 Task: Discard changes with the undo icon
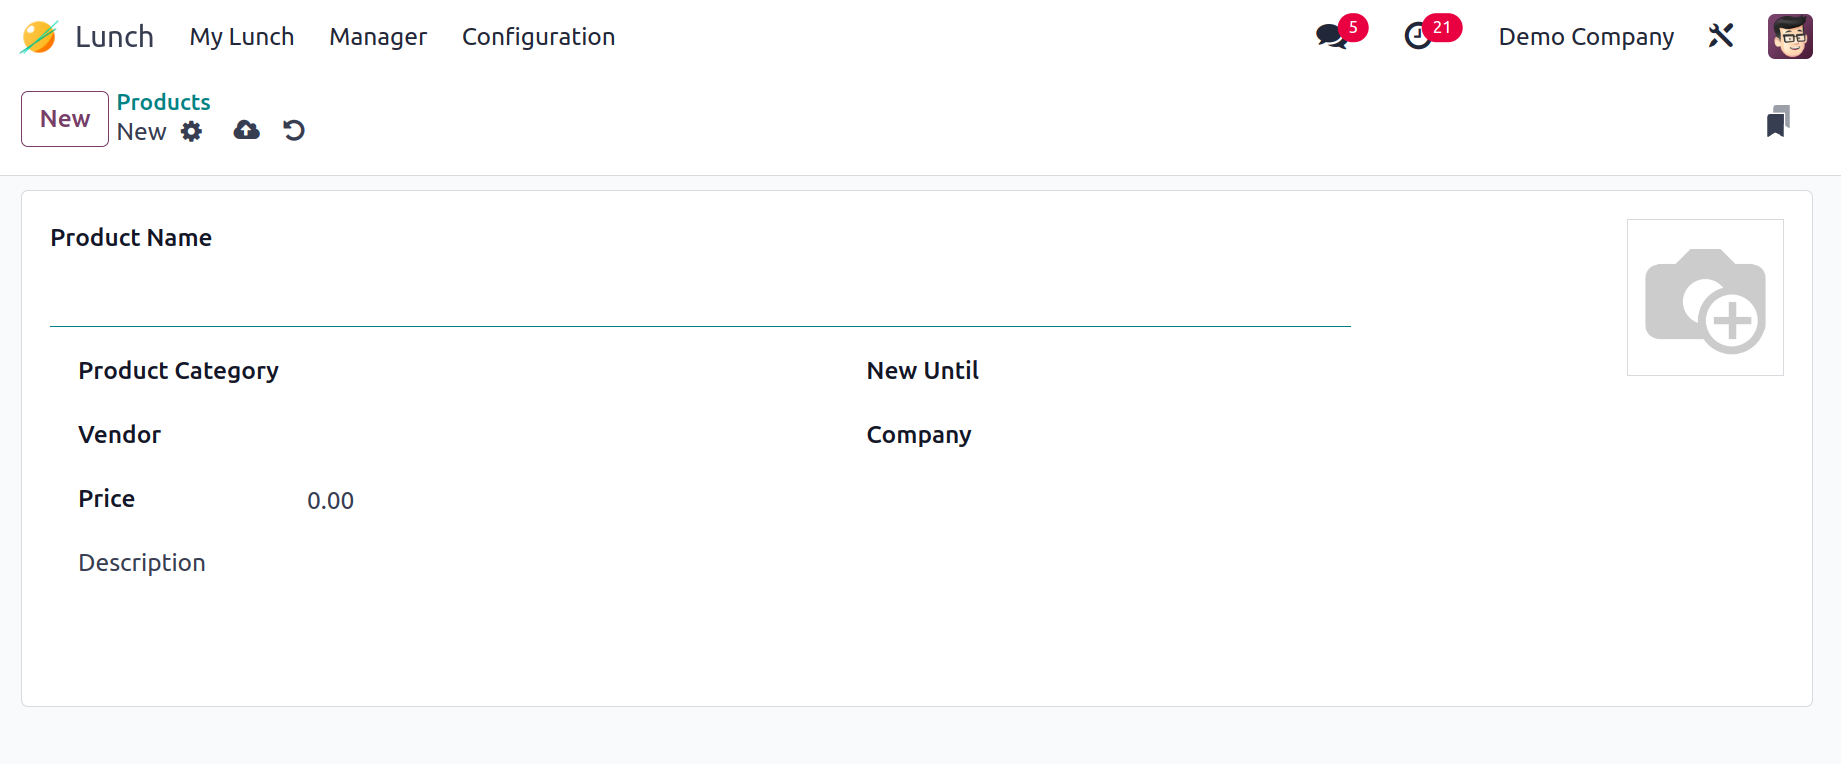[x=294, y=130]
